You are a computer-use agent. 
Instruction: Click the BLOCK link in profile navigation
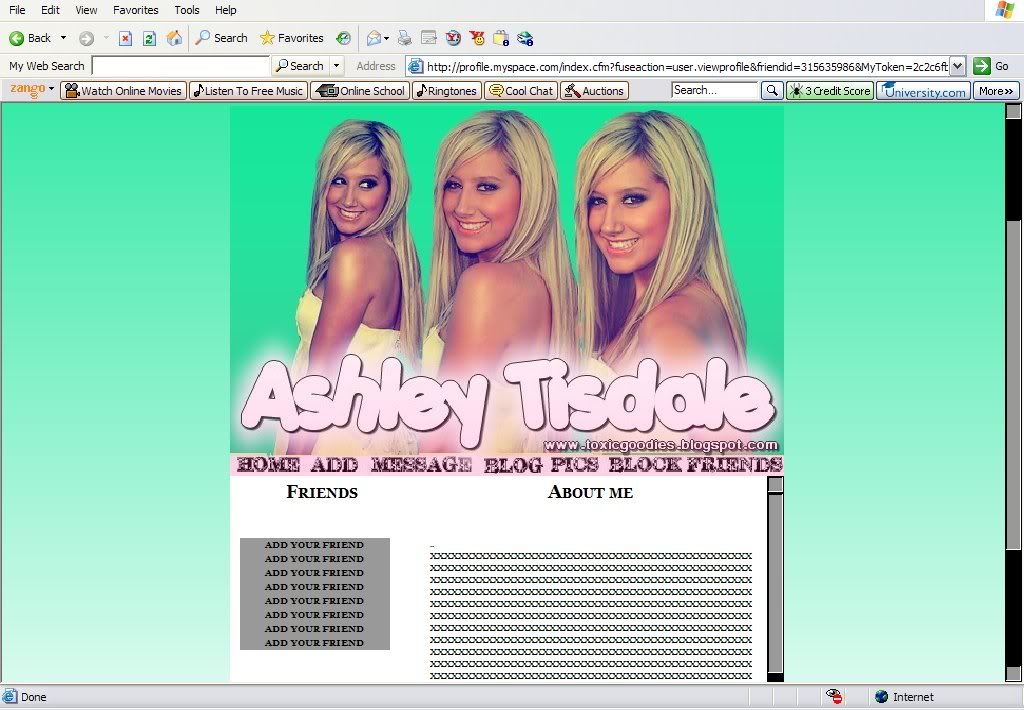point(645,464)
